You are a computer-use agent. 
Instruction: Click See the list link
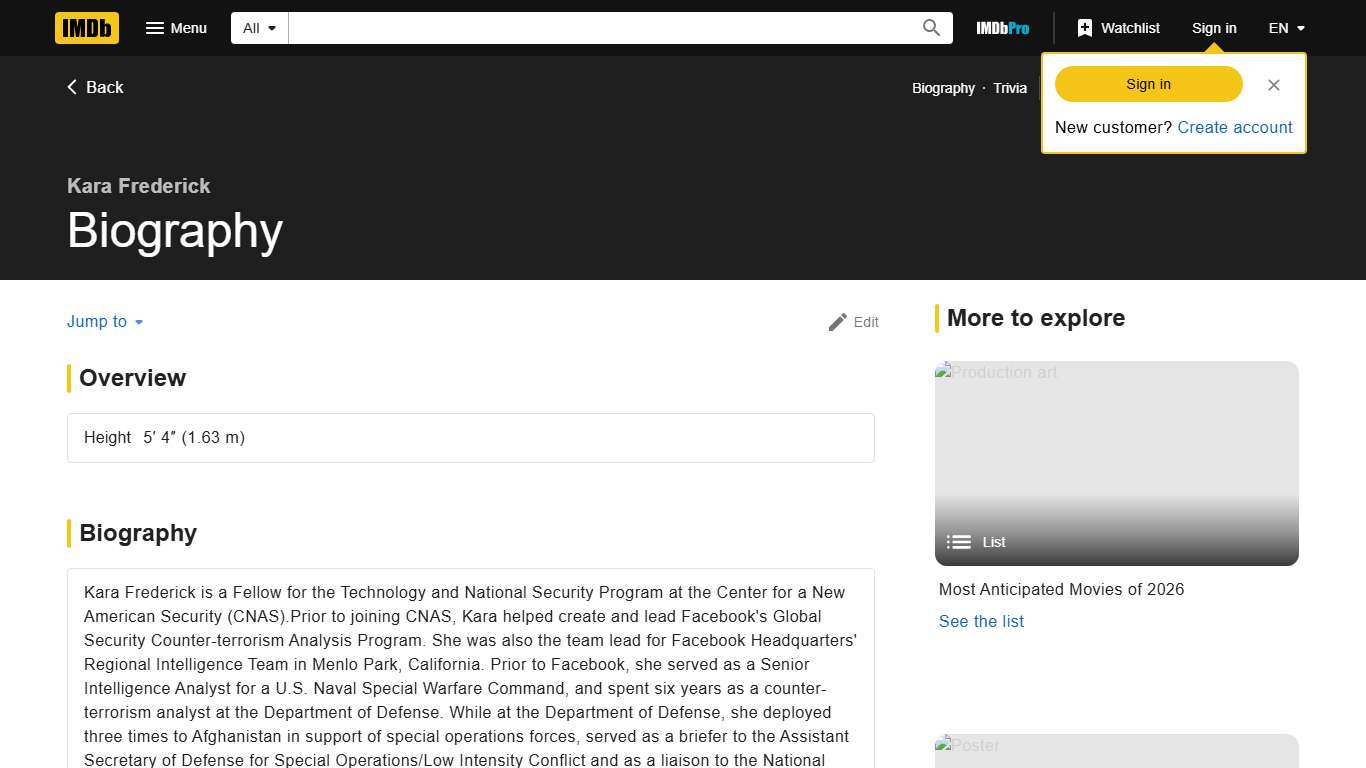point(981,621)
